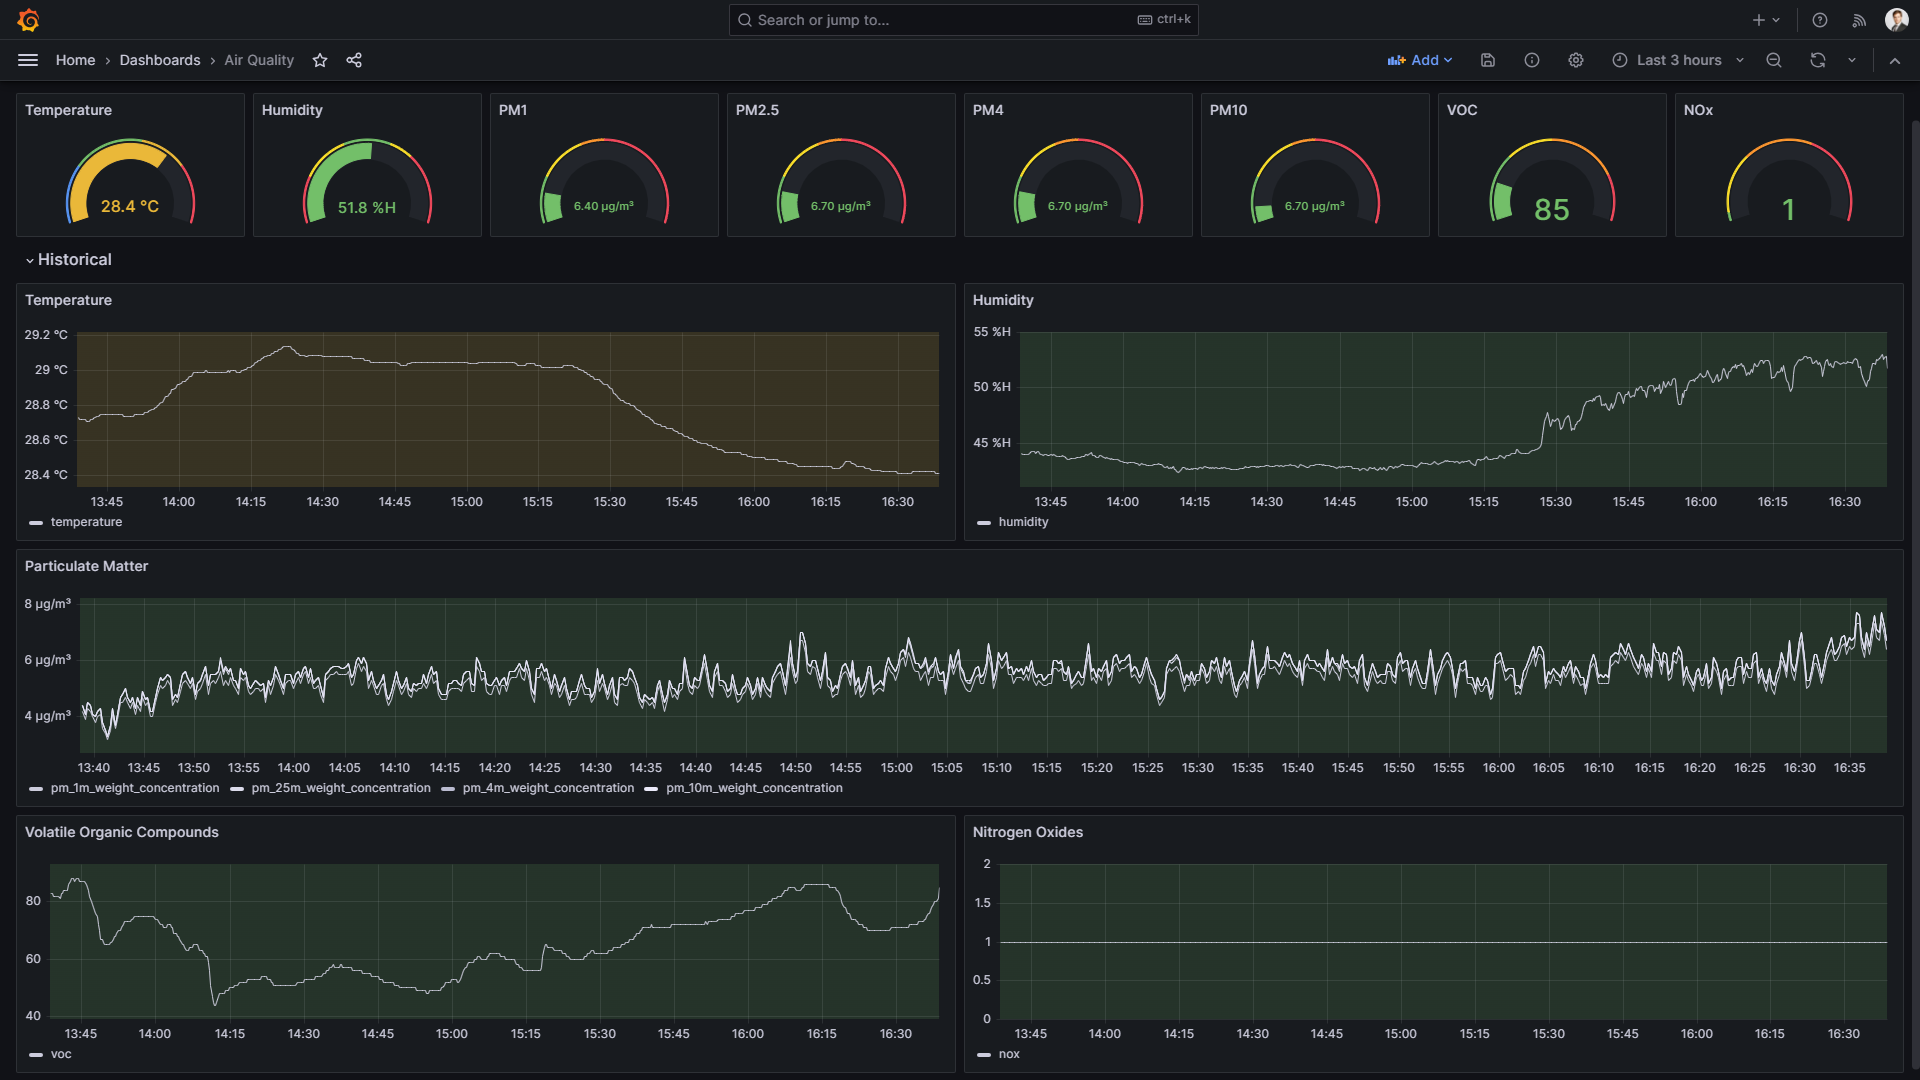
Task: Star the Air Quality dashboard
Action: click(x=320, y=60)
